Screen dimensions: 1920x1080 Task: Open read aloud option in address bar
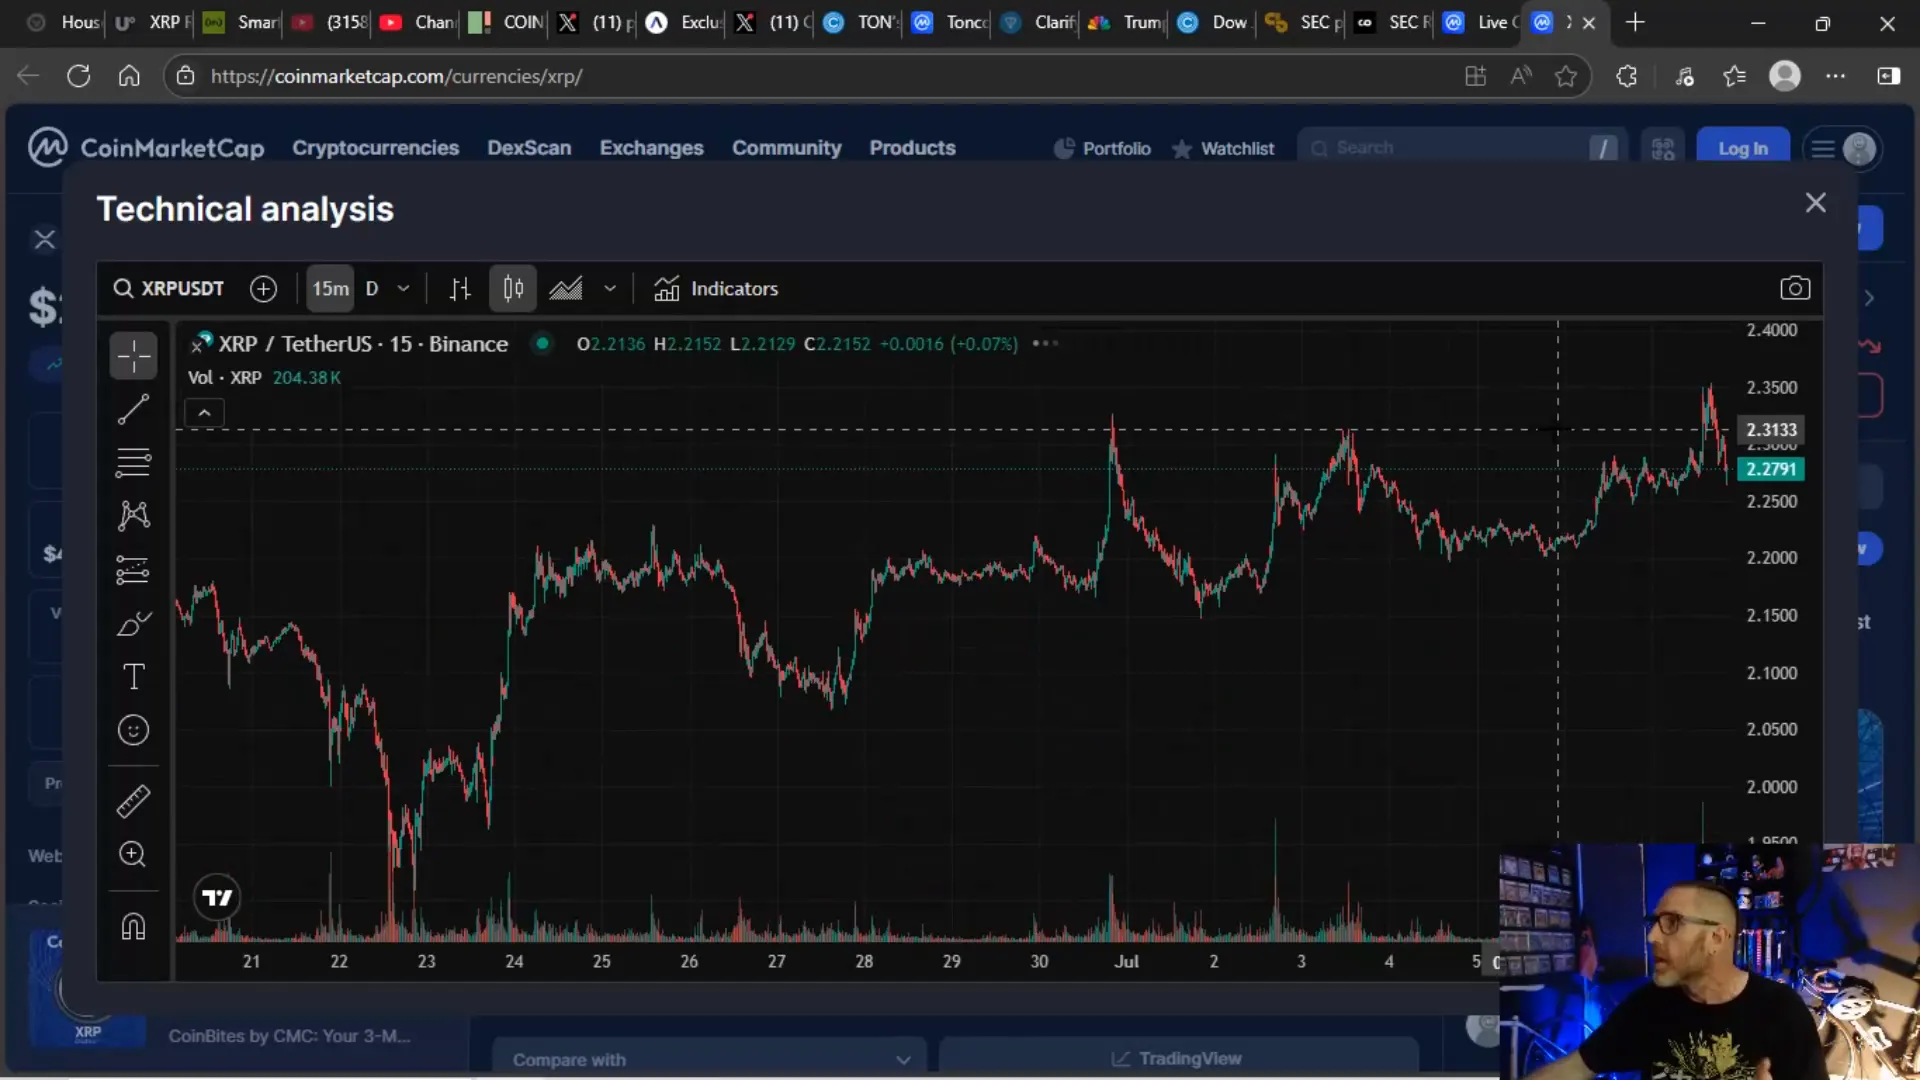1521,76
